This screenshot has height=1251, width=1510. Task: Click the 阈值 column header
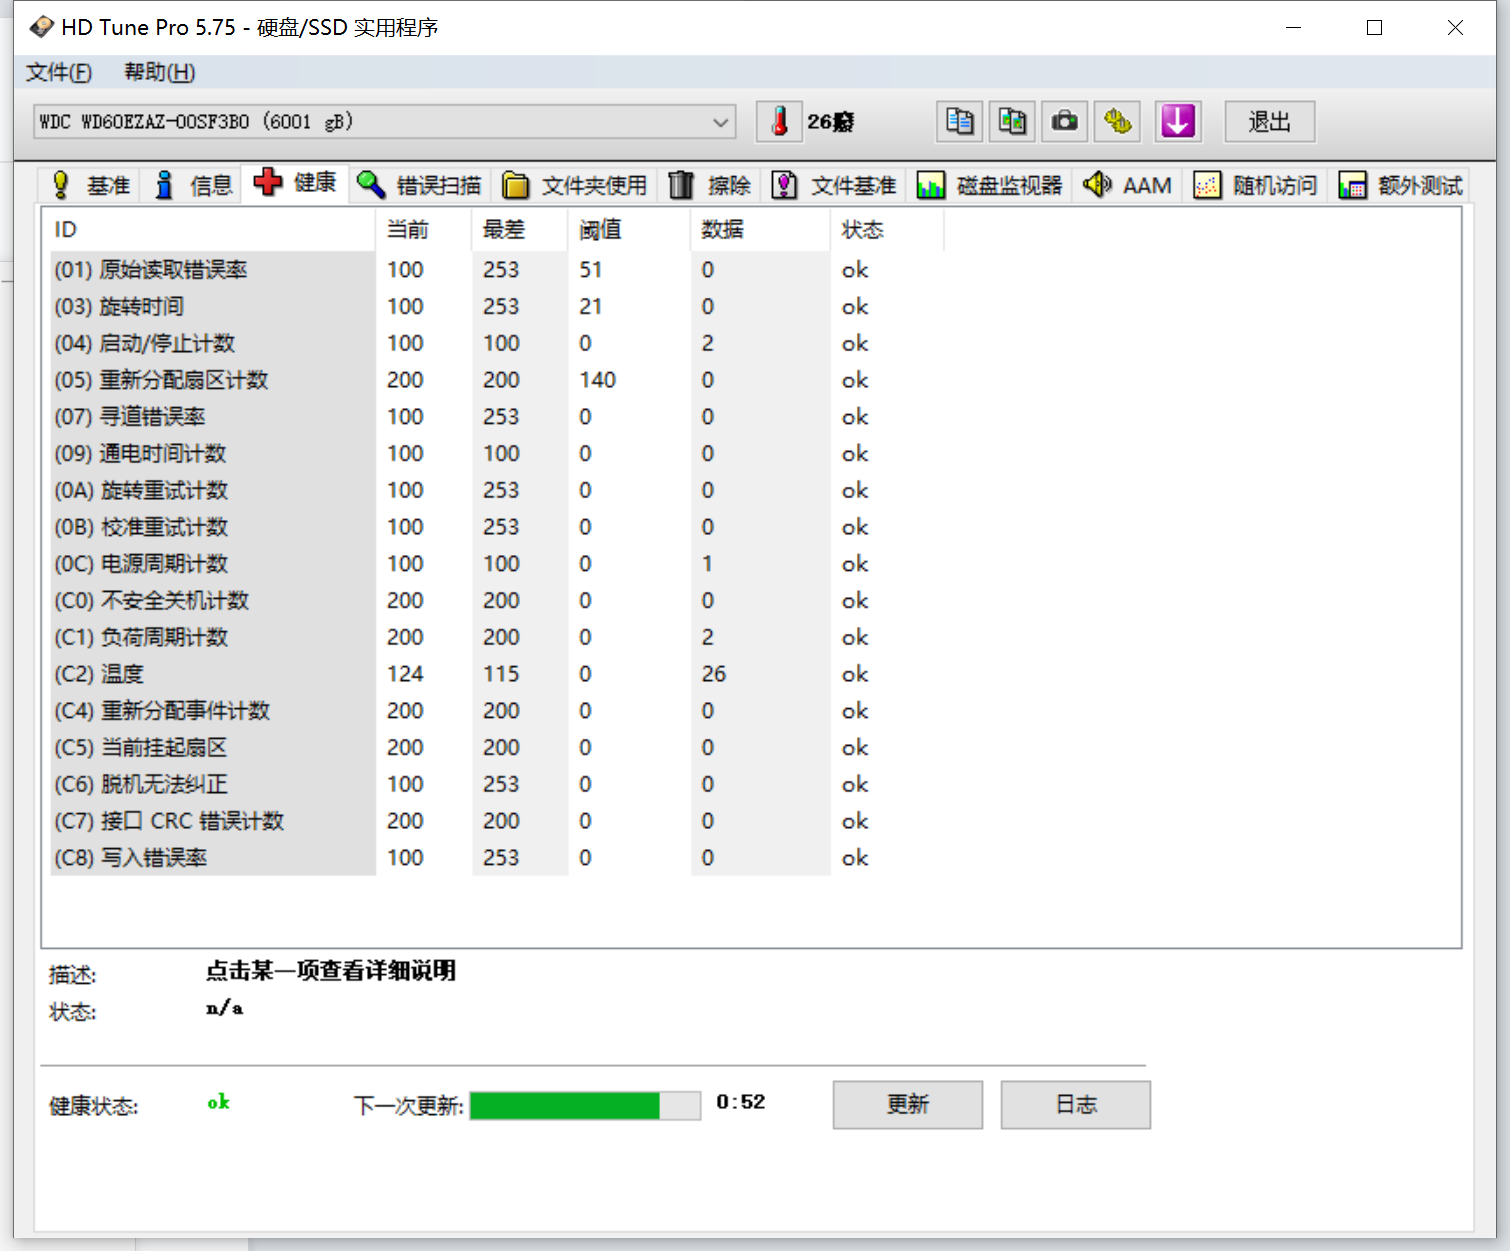point(629,230)
